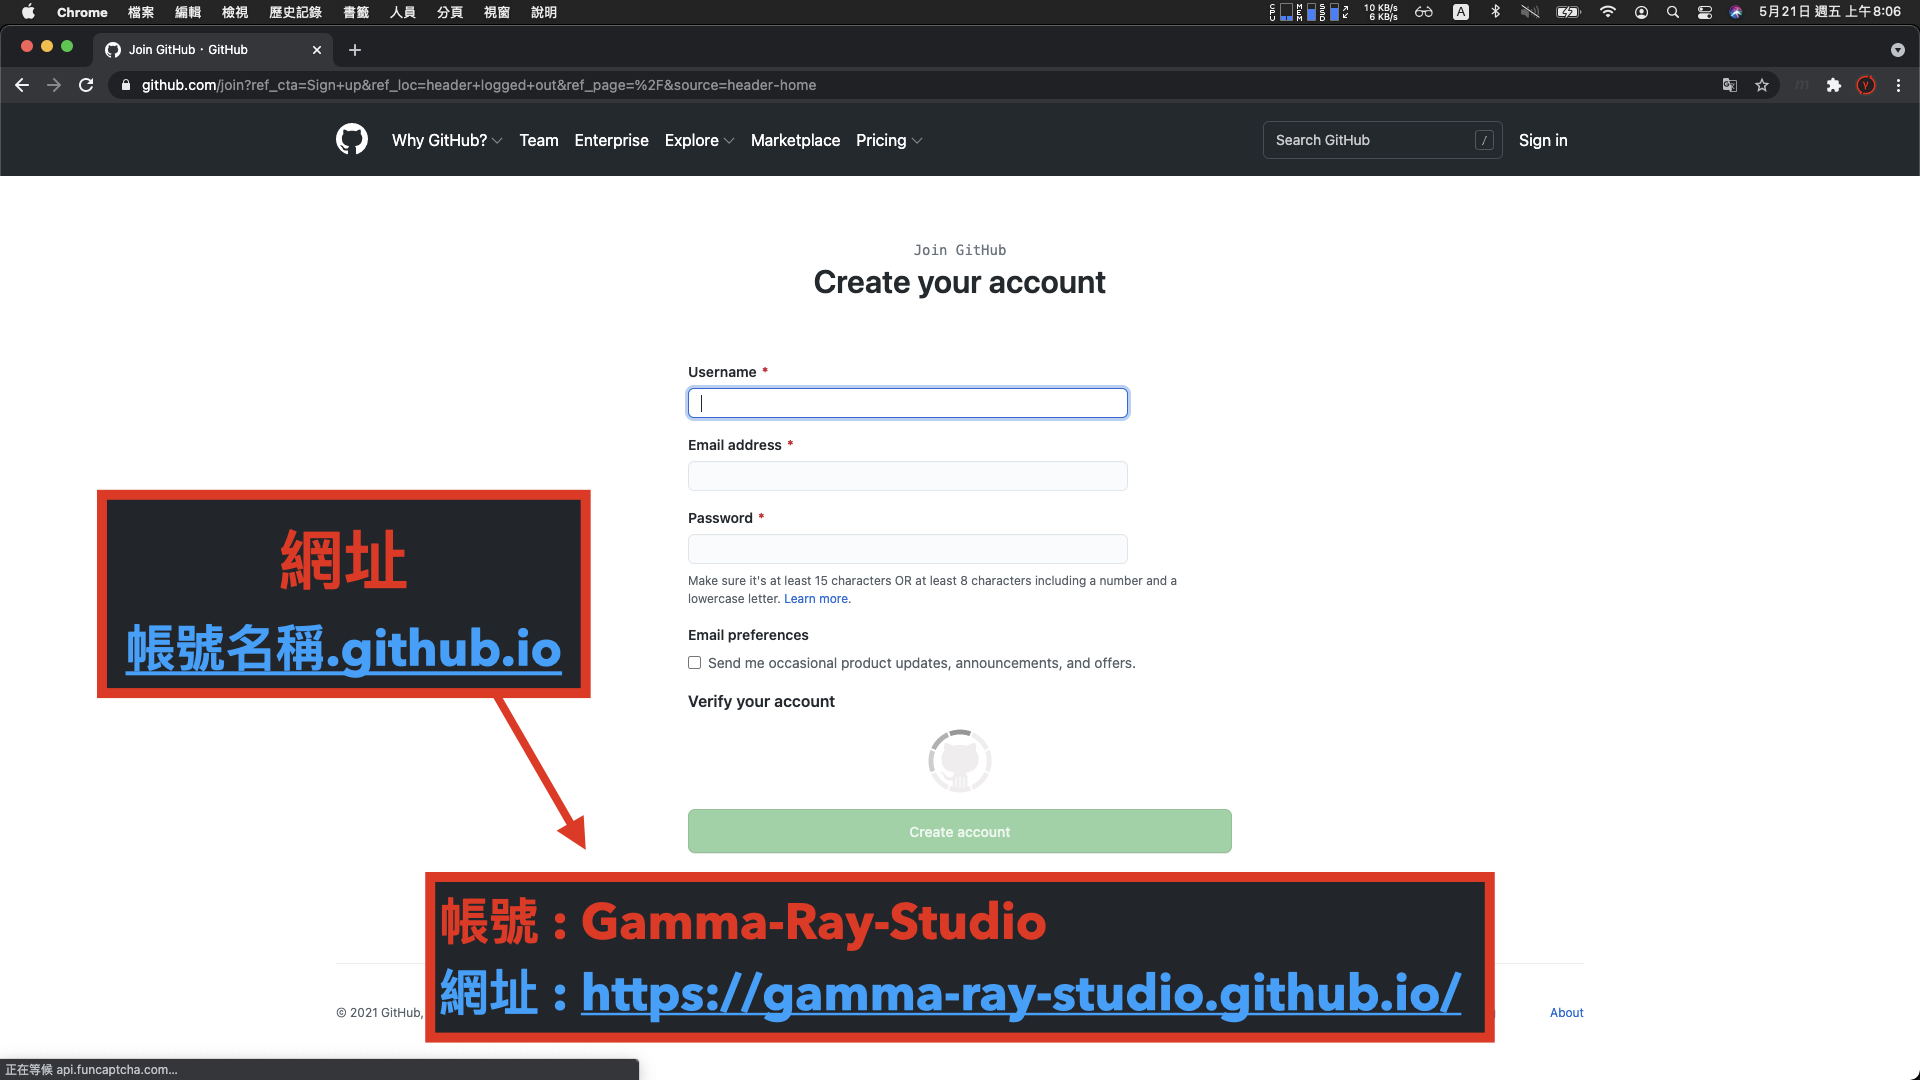Click the tab search arrow in Chrome
The image size is (1920, 1080).
coord(1898,50)
